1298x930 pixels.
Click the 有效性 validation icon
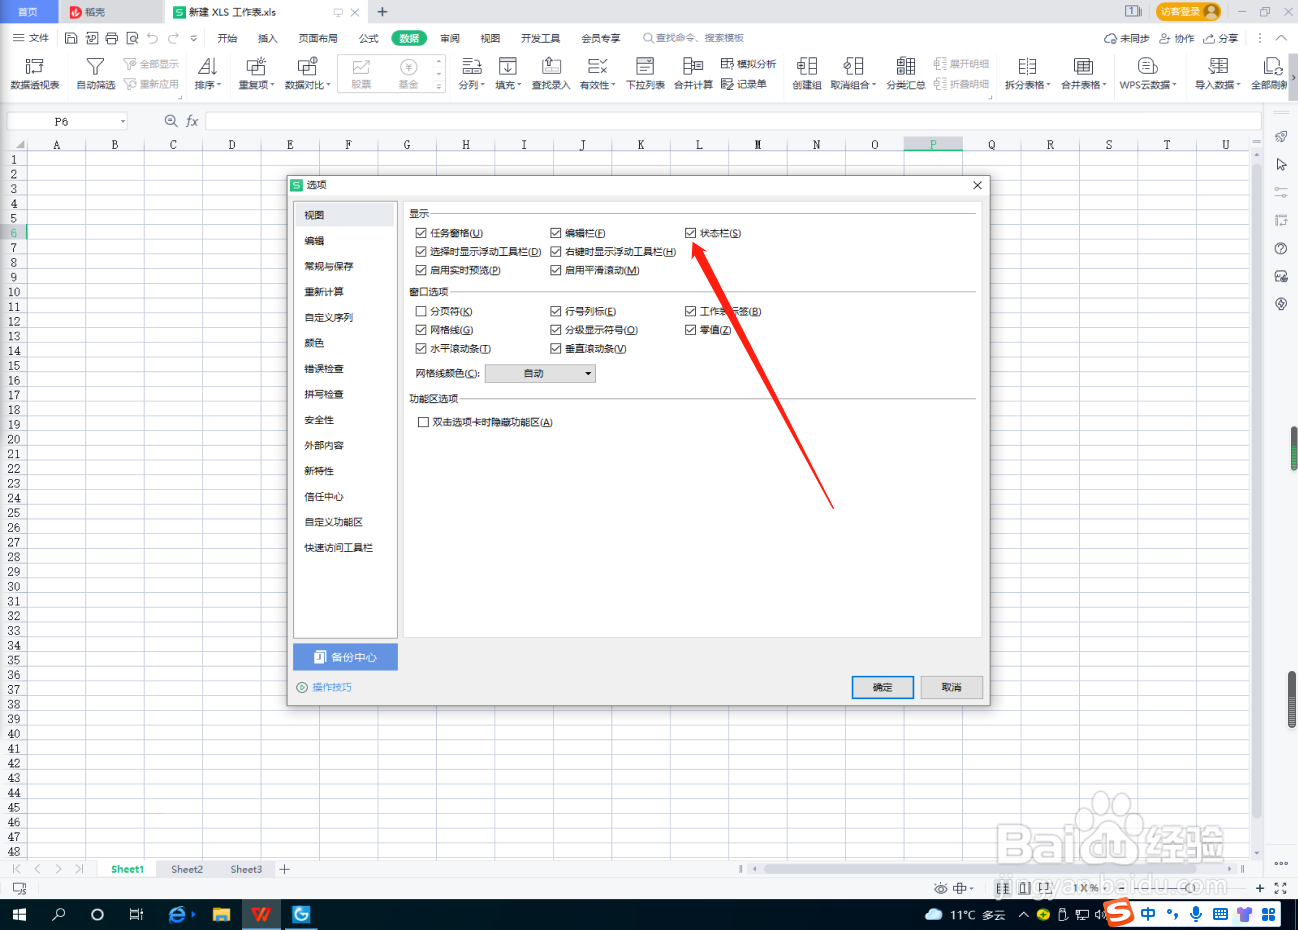click(597, 66)
